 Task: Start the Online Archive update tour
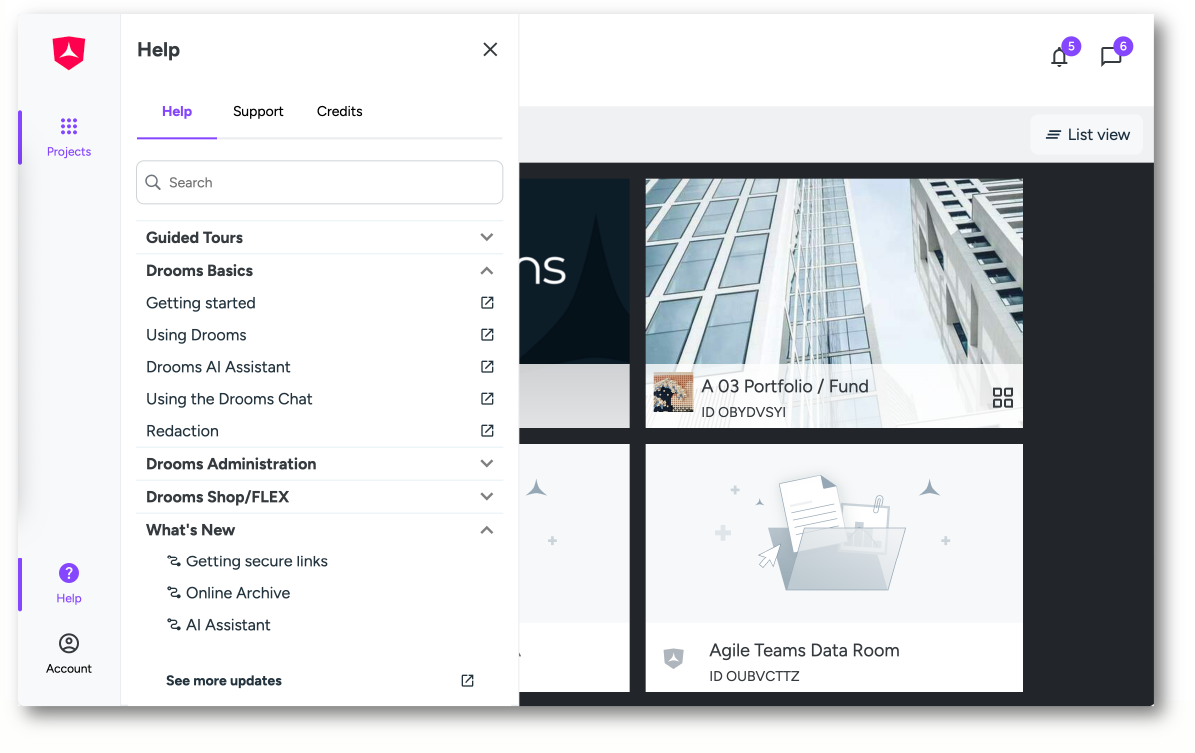click(238, 593)
